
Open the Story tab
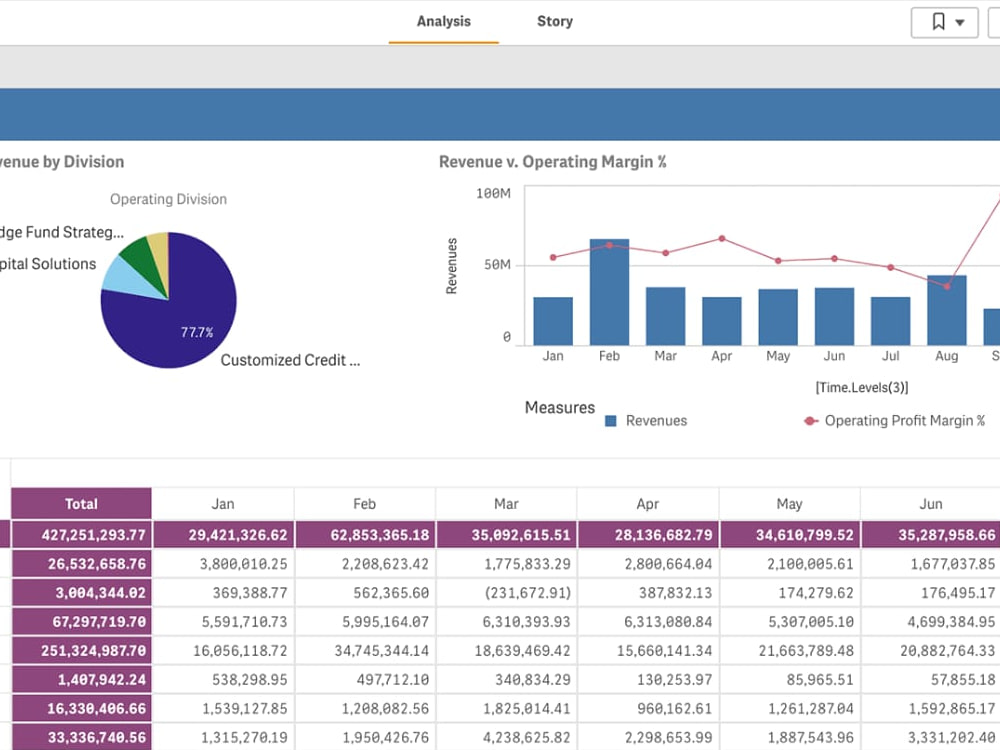[x=555, y=22]
